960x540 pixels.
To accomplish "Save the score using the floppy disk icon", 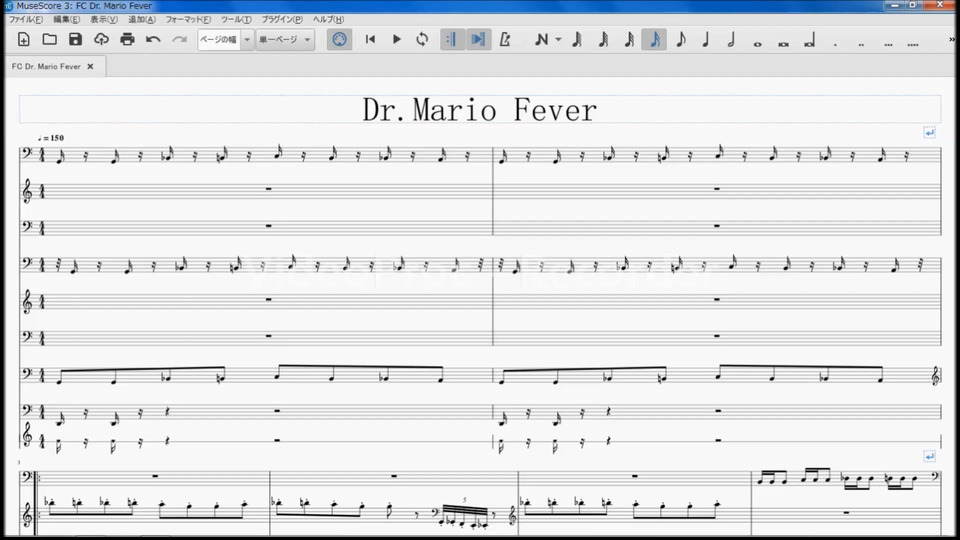I will point(75,40).
